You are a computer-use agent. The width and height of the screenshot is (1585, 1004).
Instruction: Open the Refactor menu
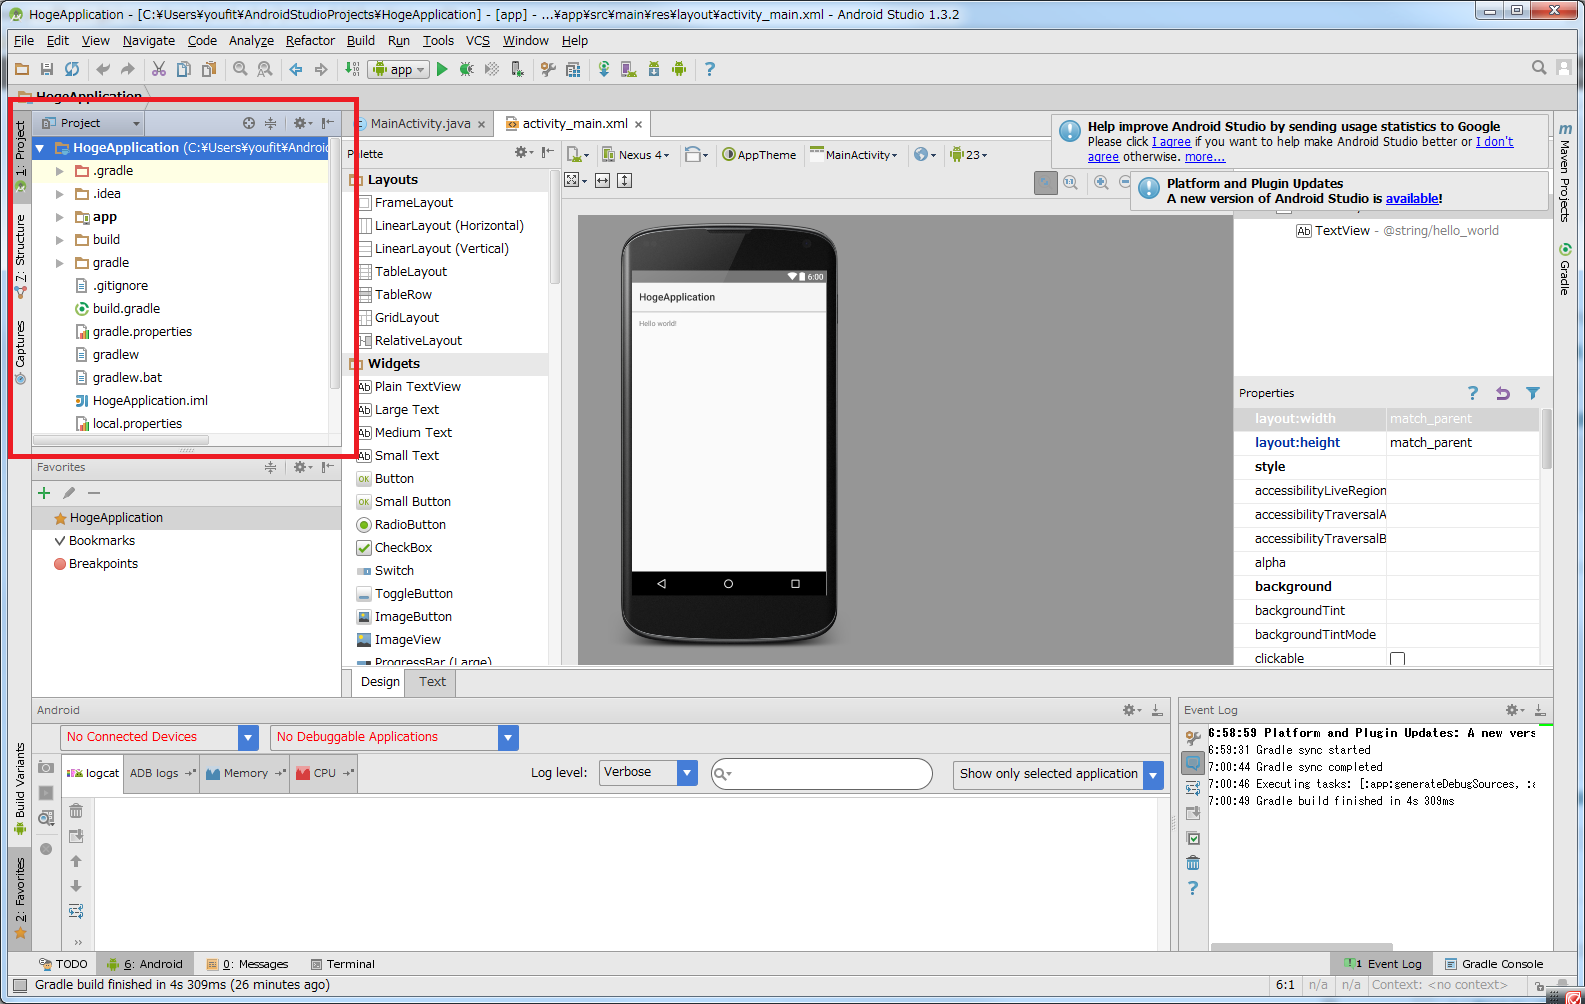(x=310, y=41)
